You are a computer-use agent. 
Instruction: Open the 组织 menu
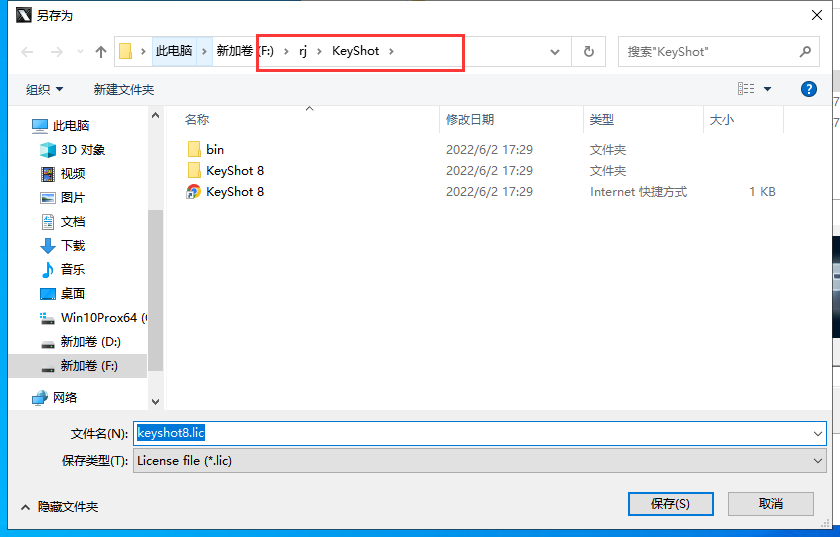[x=44, y=90]
